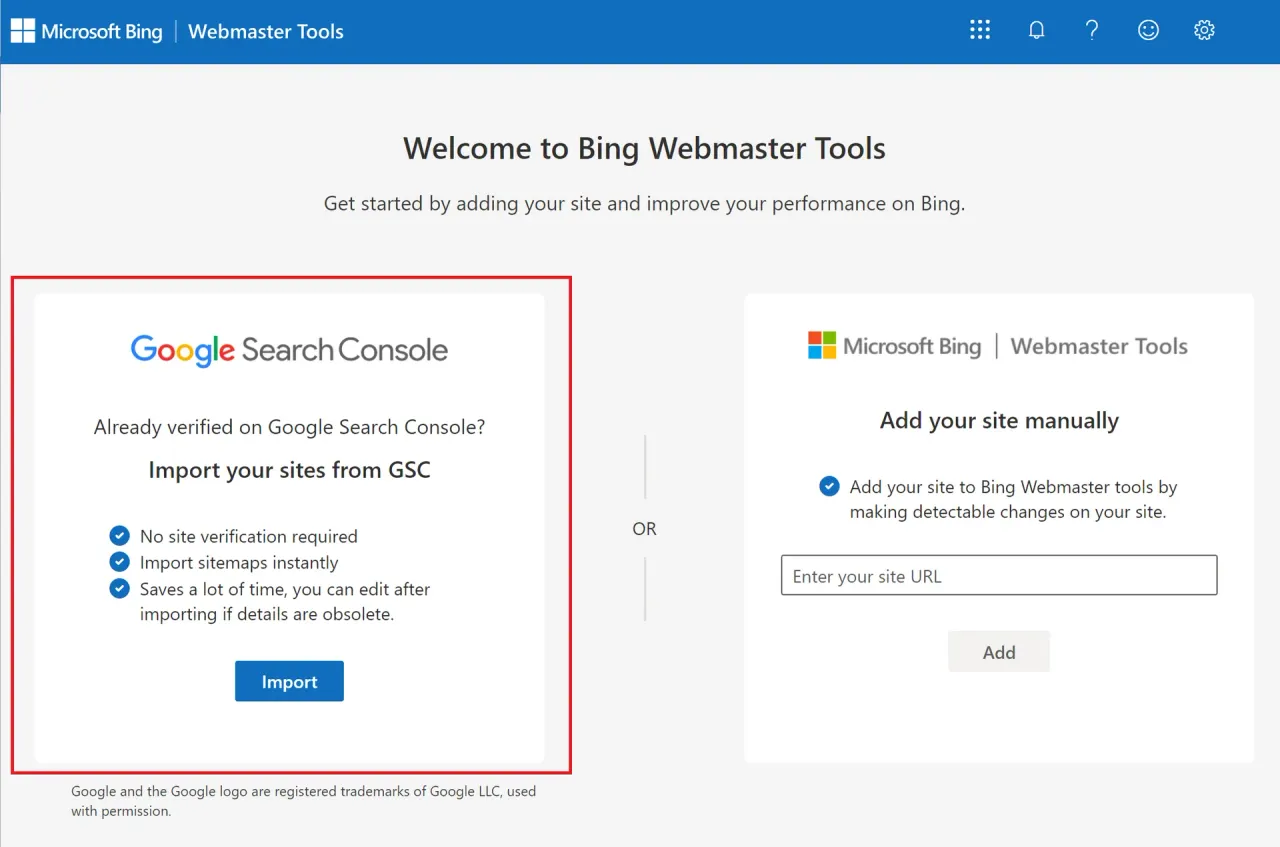Viewport: 1280px width, 847px height.
Task: Click the checkmark beside Import sitemaps instantly
Action: click(x=120, y=561)
